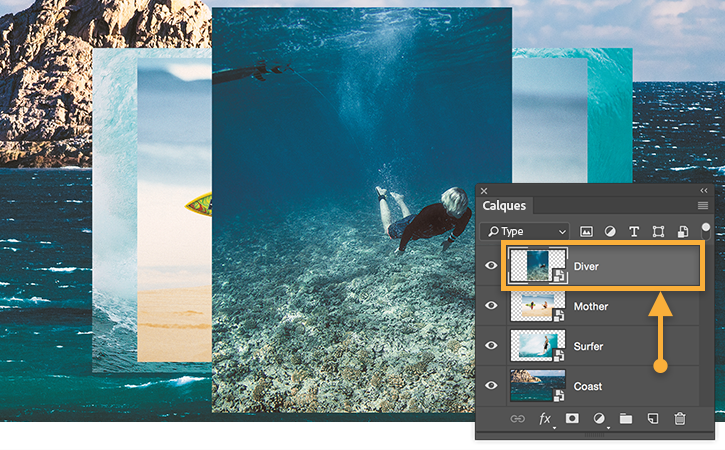This screenshot has width=725, height=450.
Task: Create new fill or adjustment layer
Action: (599, 419)
